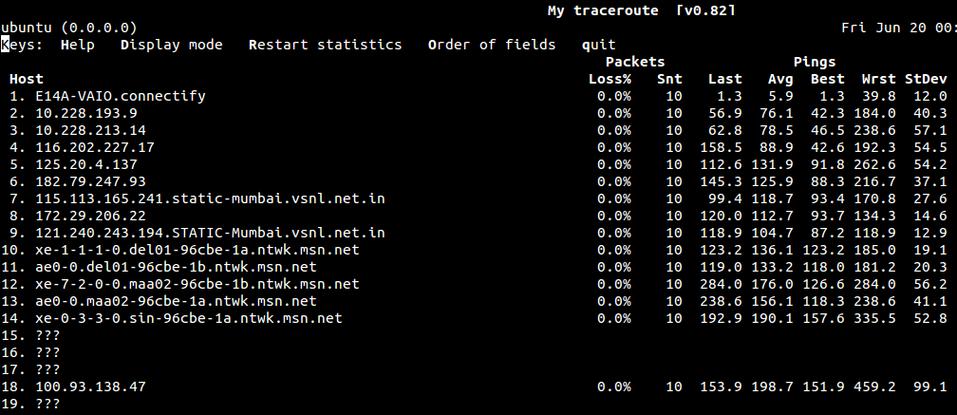Open Order of fields option
Viewport: 957px width, 415px height.
[491, 45]
